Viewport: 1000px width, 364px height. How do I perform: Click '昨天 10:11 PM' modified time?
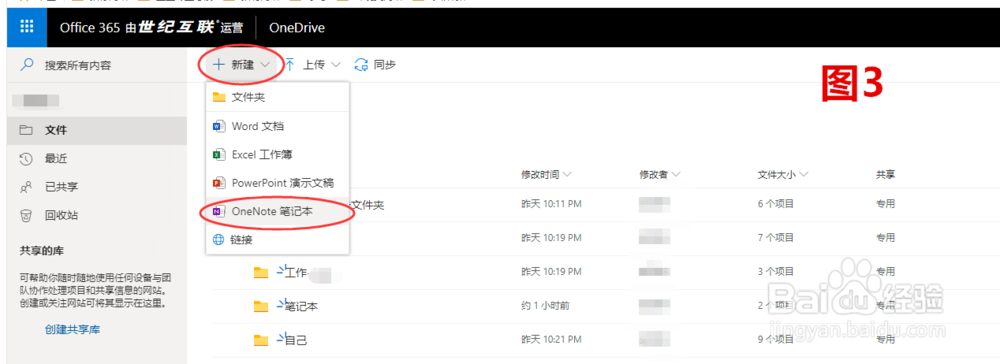pyautogui.click(x=552, y=204)
